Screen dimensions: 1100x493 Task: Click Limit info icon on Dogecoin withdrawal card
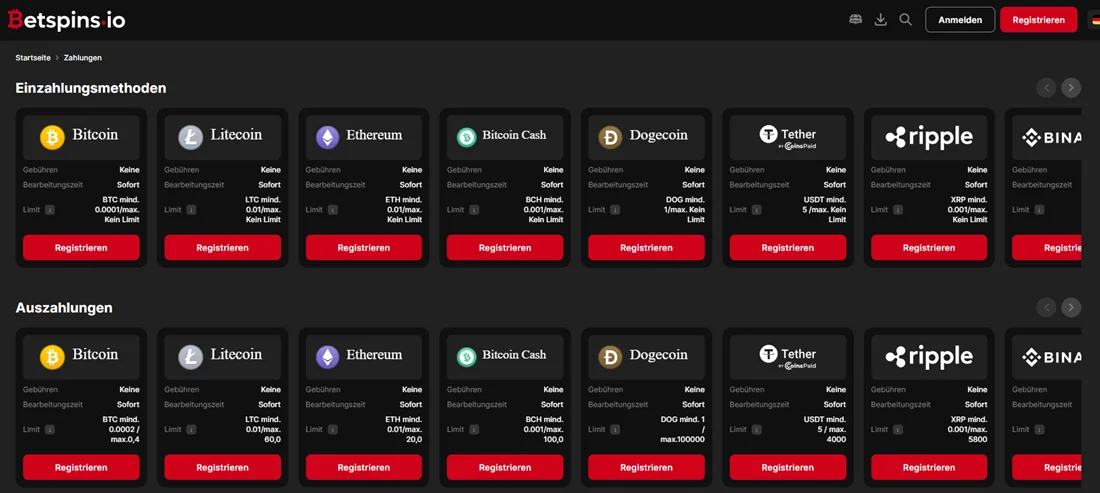615,429
